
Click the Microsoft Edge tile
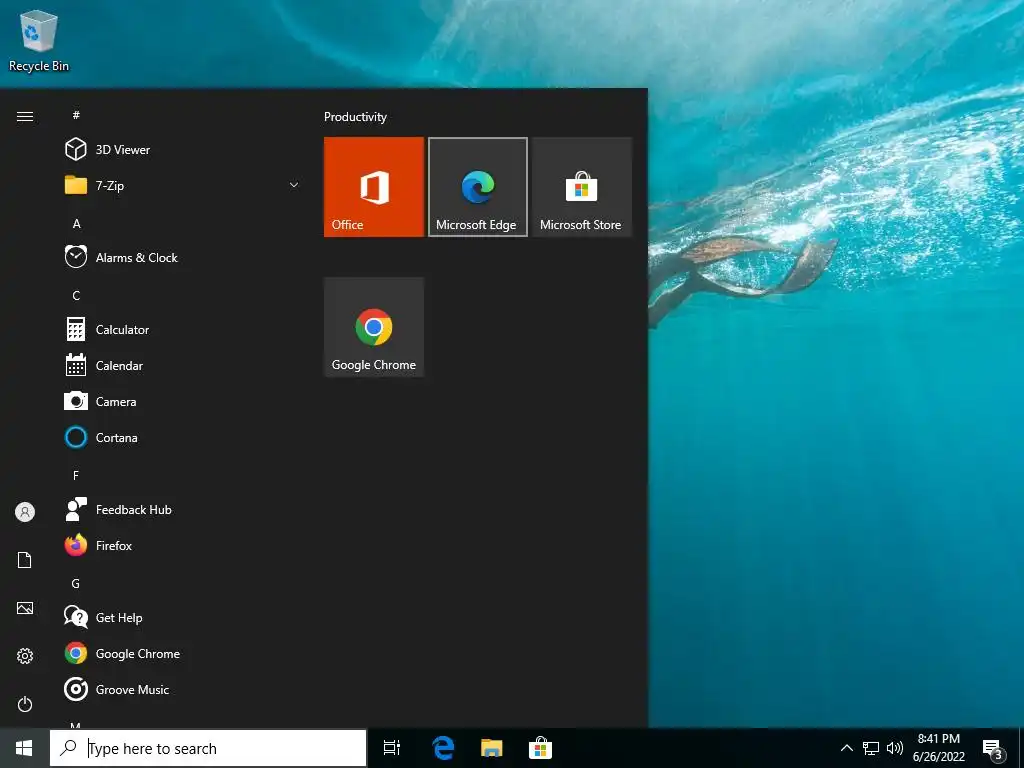477,187
